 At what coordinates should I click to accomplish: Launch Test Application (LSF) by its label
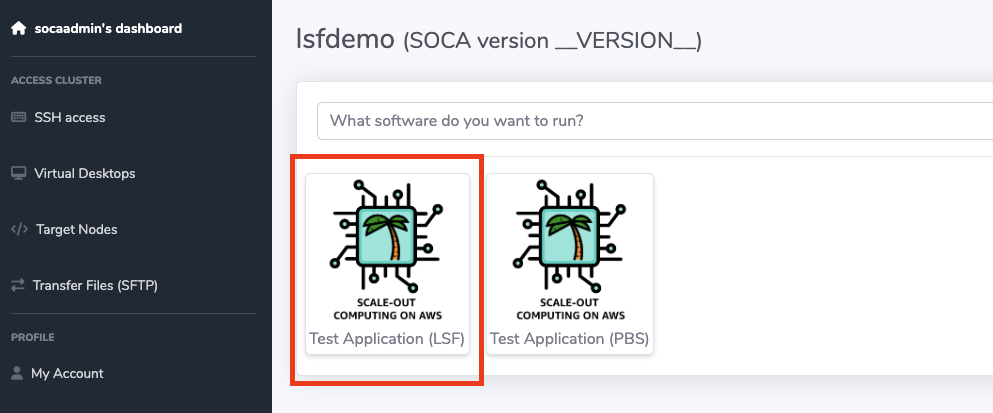(387, 339)
